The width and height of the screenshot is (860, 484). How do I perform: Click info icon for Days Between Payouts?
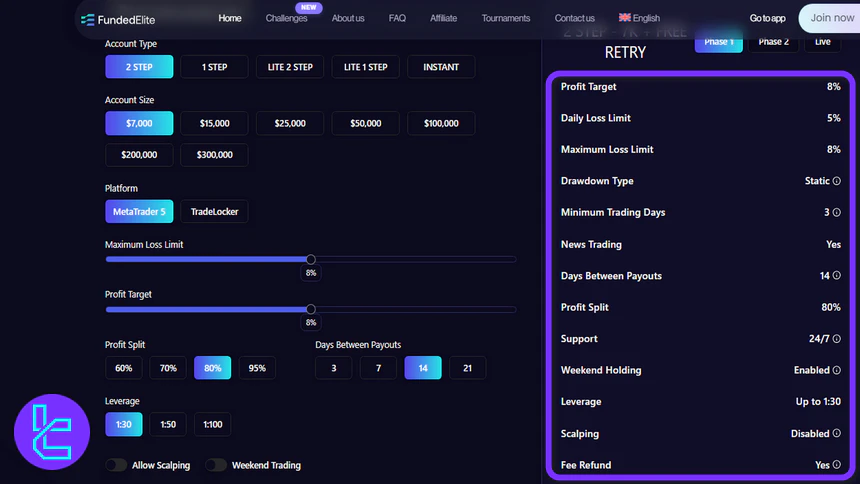(837, 276)
